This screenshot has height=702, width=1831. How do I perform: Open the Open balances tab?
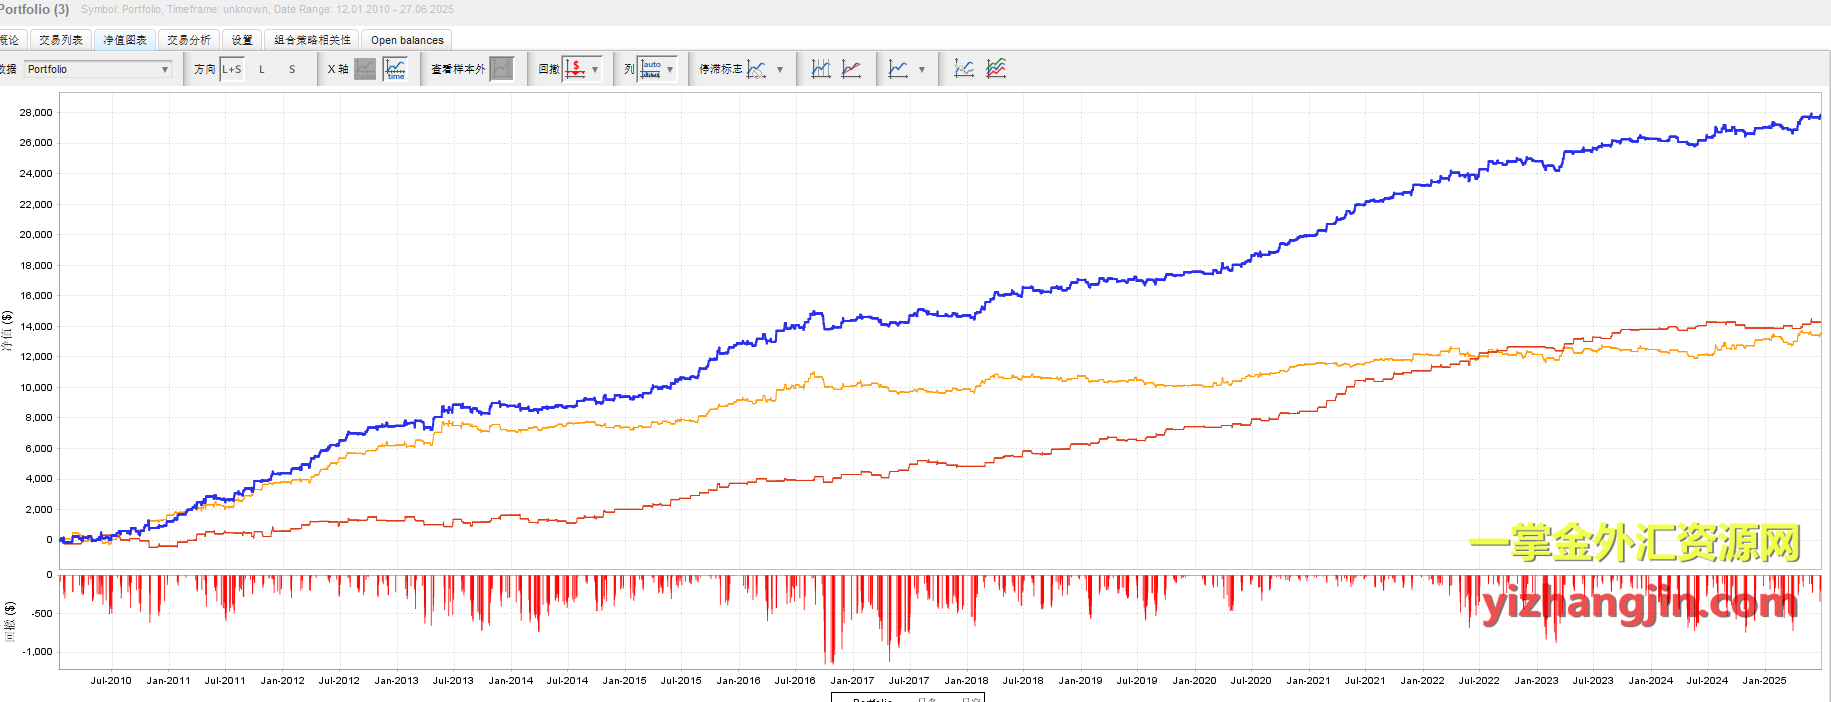click(407, 40)
